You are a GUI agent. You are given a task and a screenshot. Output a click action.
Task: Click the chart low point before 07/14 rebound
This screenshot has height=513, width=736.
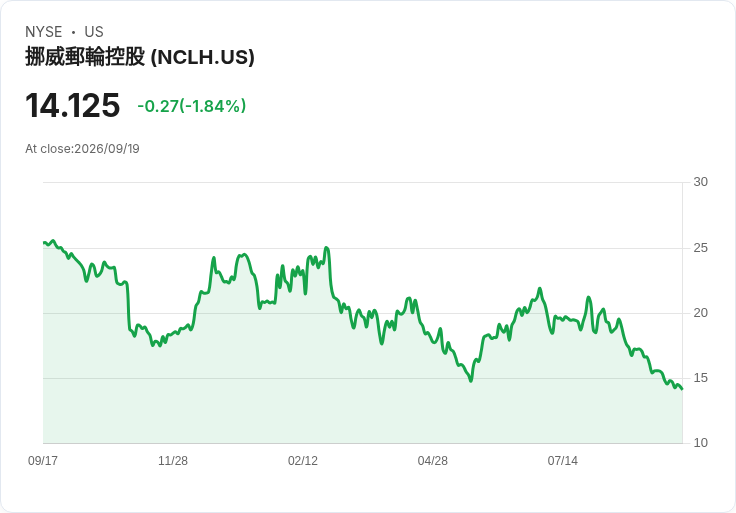click(x=471, y=381)
